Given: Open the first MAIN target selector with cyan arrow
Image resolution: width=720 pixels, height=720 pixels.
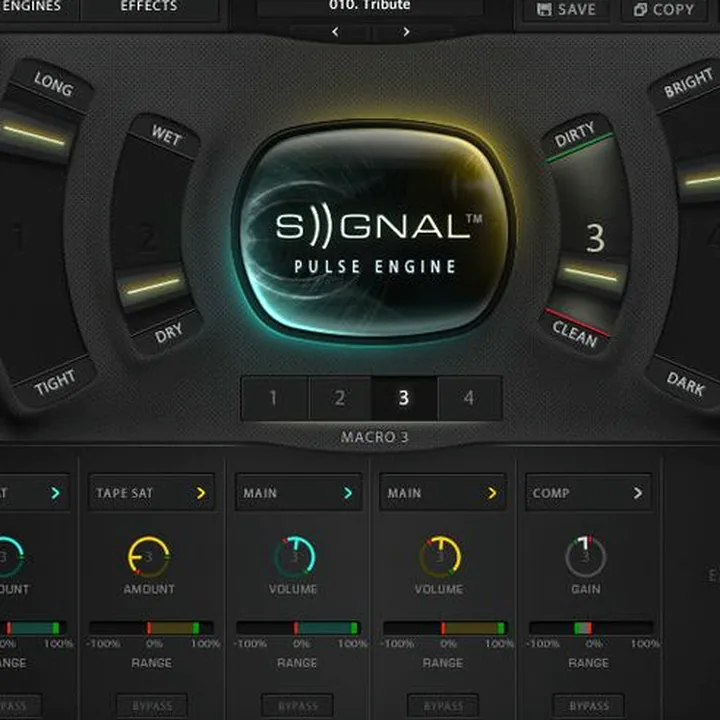Looking at the screenshot, I should click(x=298, y=493).
